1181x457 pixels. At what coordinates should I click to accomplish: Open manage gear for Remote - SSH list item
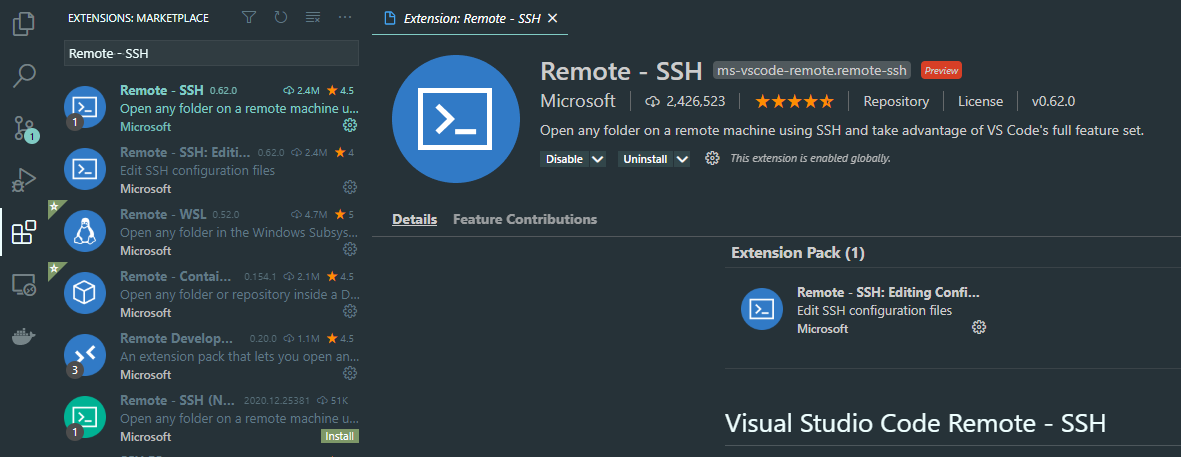tap(349, 124)
